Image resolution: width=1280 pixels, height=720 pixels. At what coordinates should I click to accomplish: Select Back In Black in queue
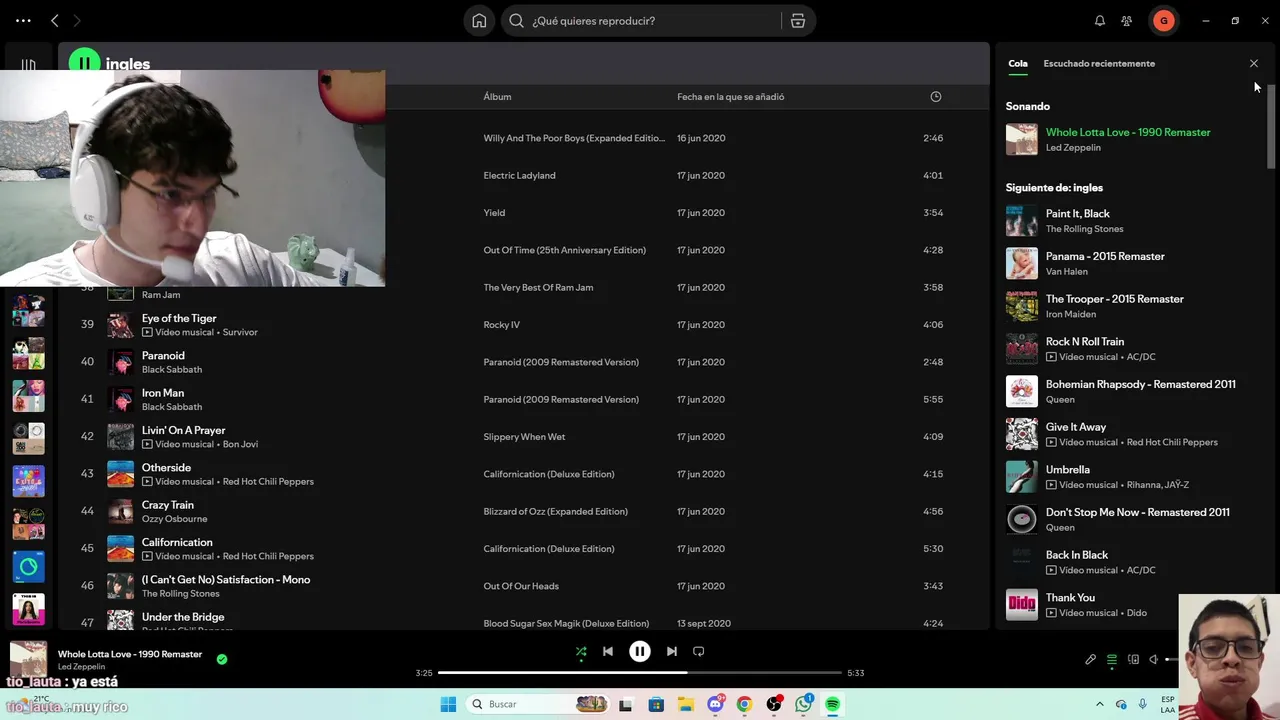[1076, 555]
